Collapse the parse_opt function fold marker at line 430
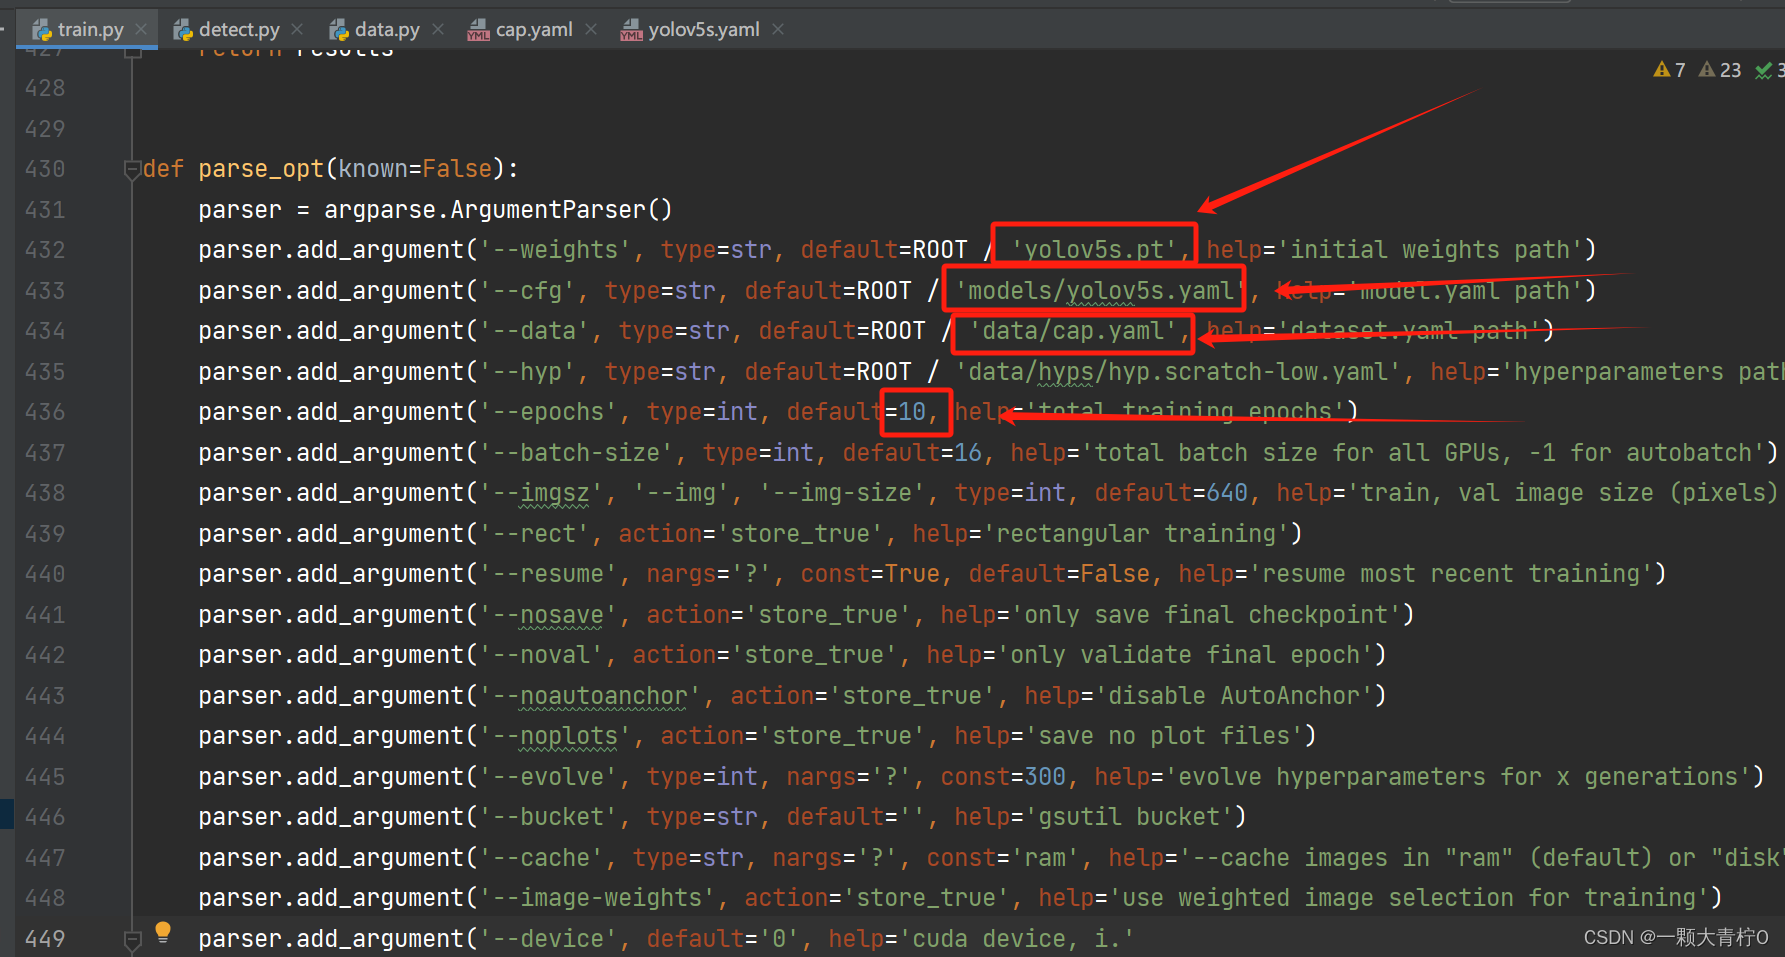 pyautogui.click(x=132, y=170)
